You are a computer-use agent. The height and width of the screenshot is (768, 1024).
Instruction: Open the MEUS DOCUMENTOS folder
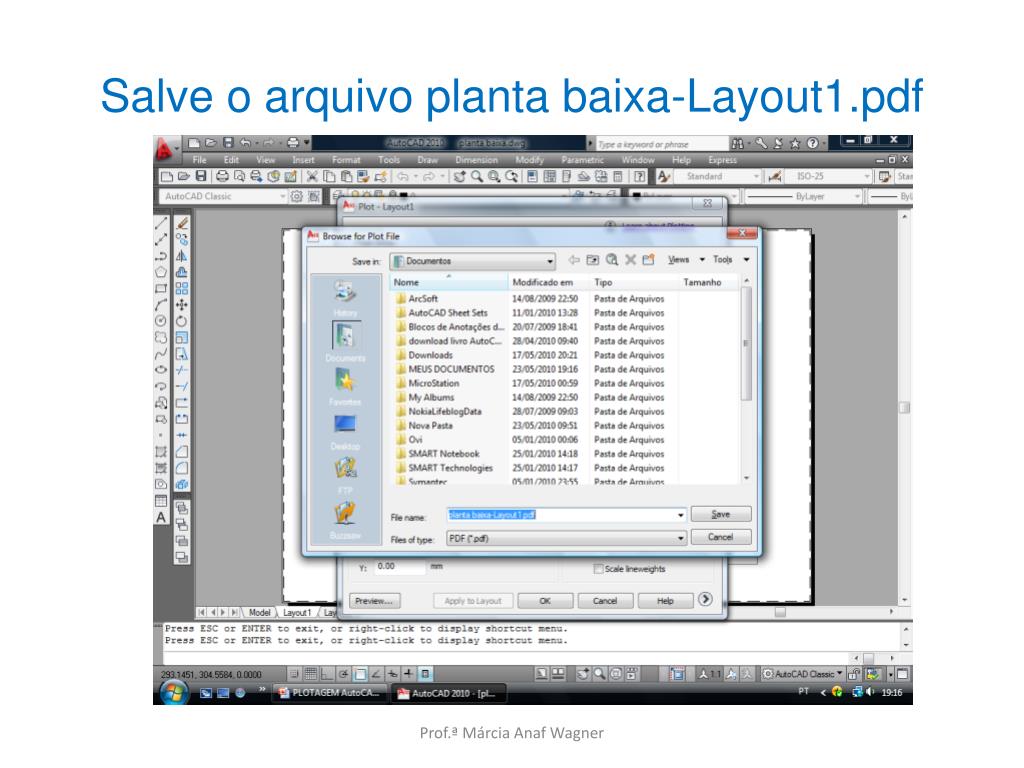451,369
